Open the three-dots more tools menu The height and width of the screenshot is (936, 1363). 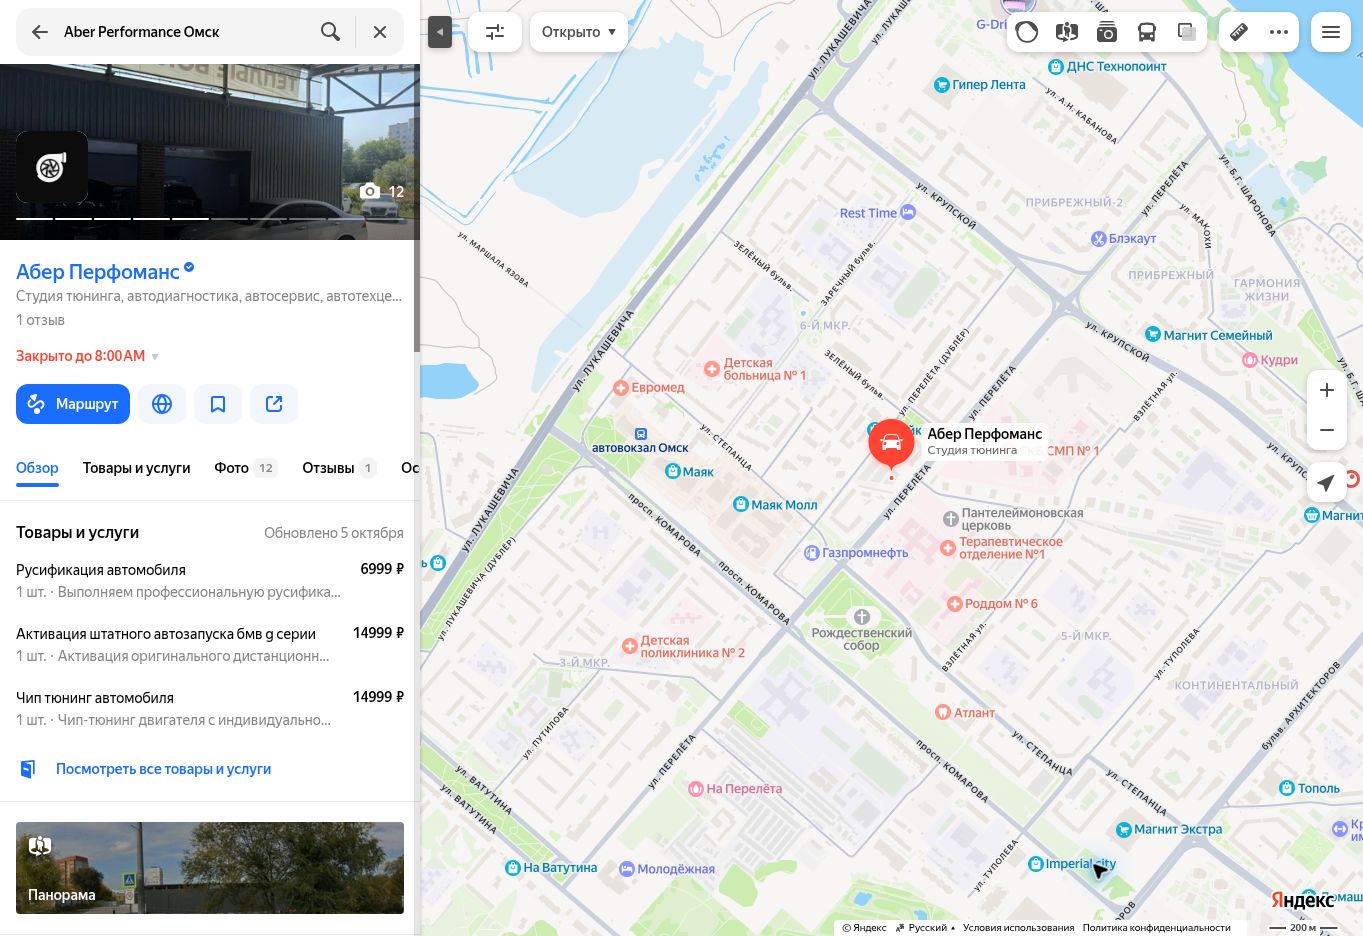pos(1279,32)
